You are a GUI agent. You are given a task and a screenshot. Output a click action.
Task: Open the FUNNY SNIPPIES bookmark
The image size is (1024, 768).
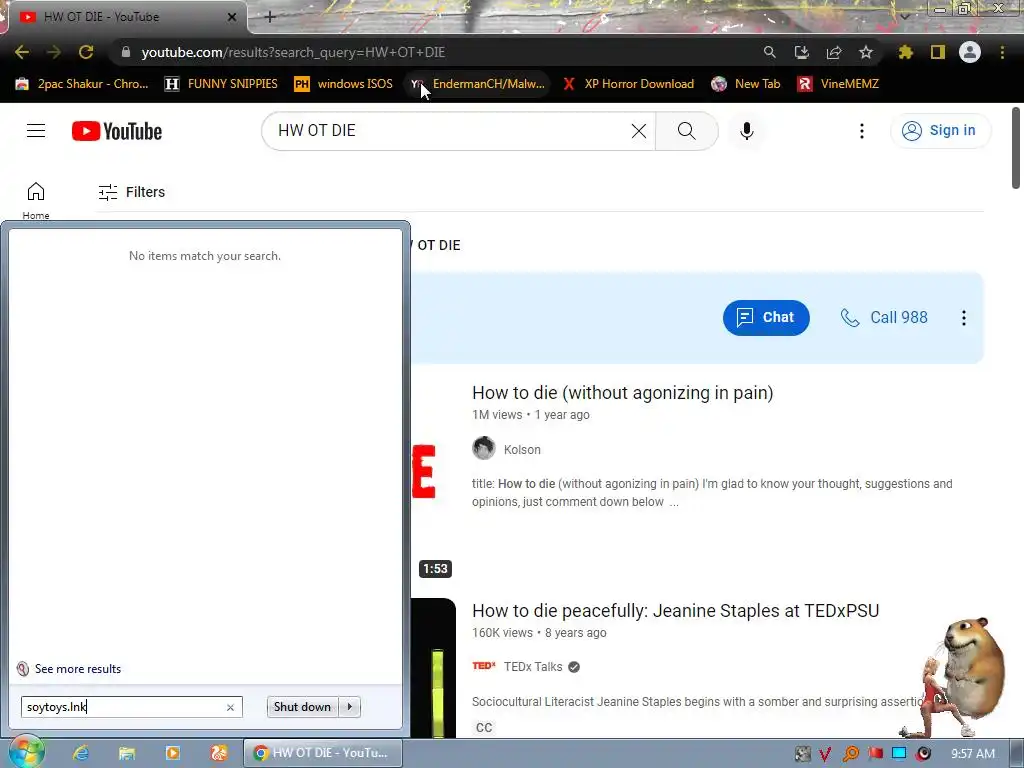[x=221, y=84]
